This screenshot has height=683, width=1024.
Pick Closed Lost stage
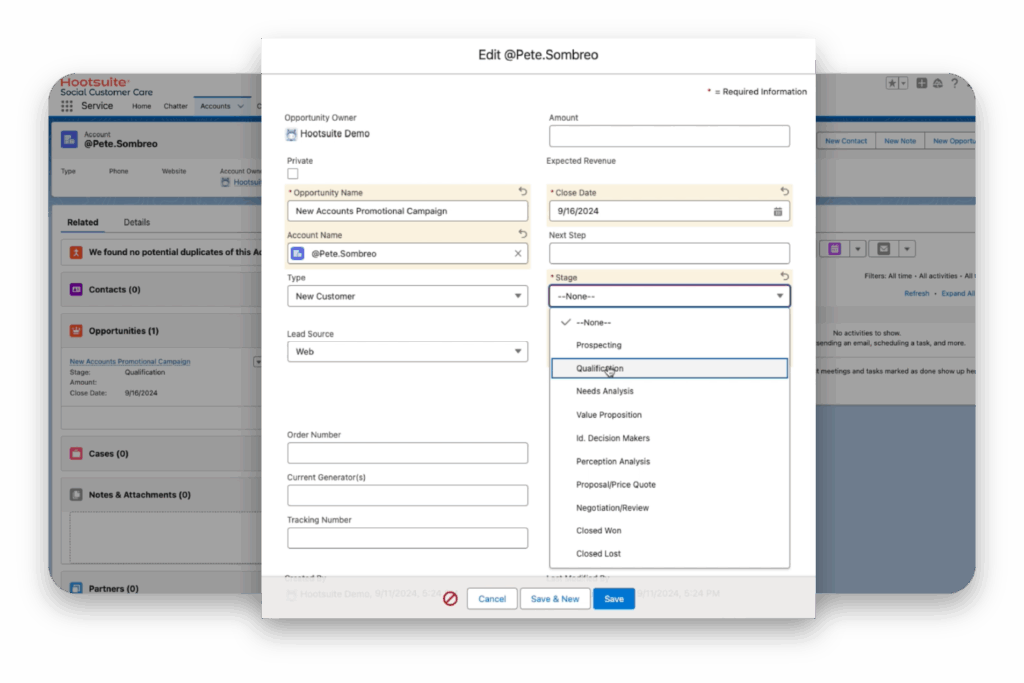669,553
